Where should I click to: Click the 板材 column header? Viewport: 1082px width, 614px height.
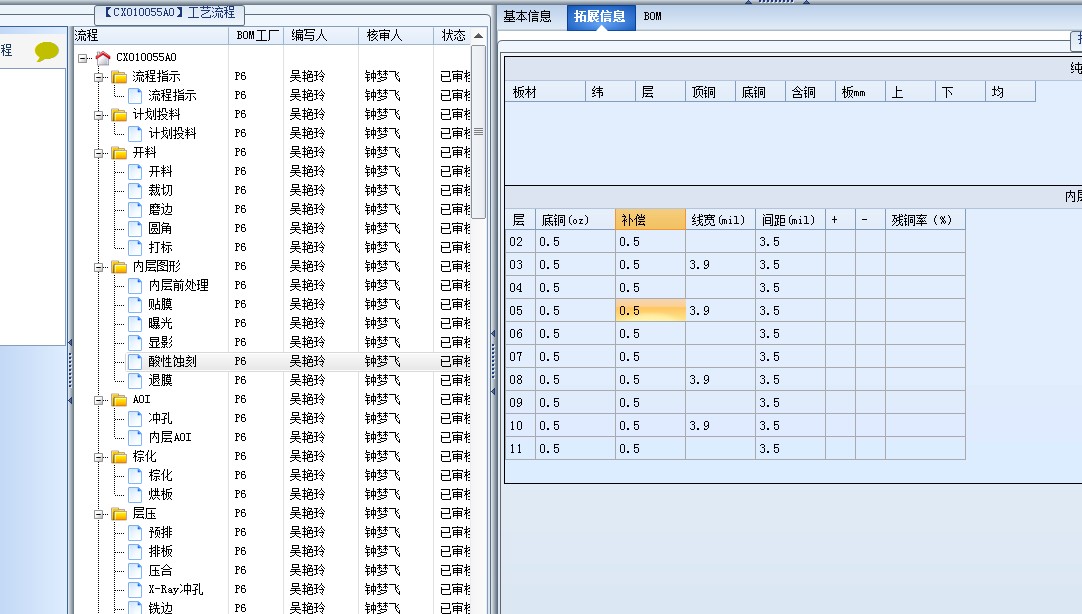point(546,92)
